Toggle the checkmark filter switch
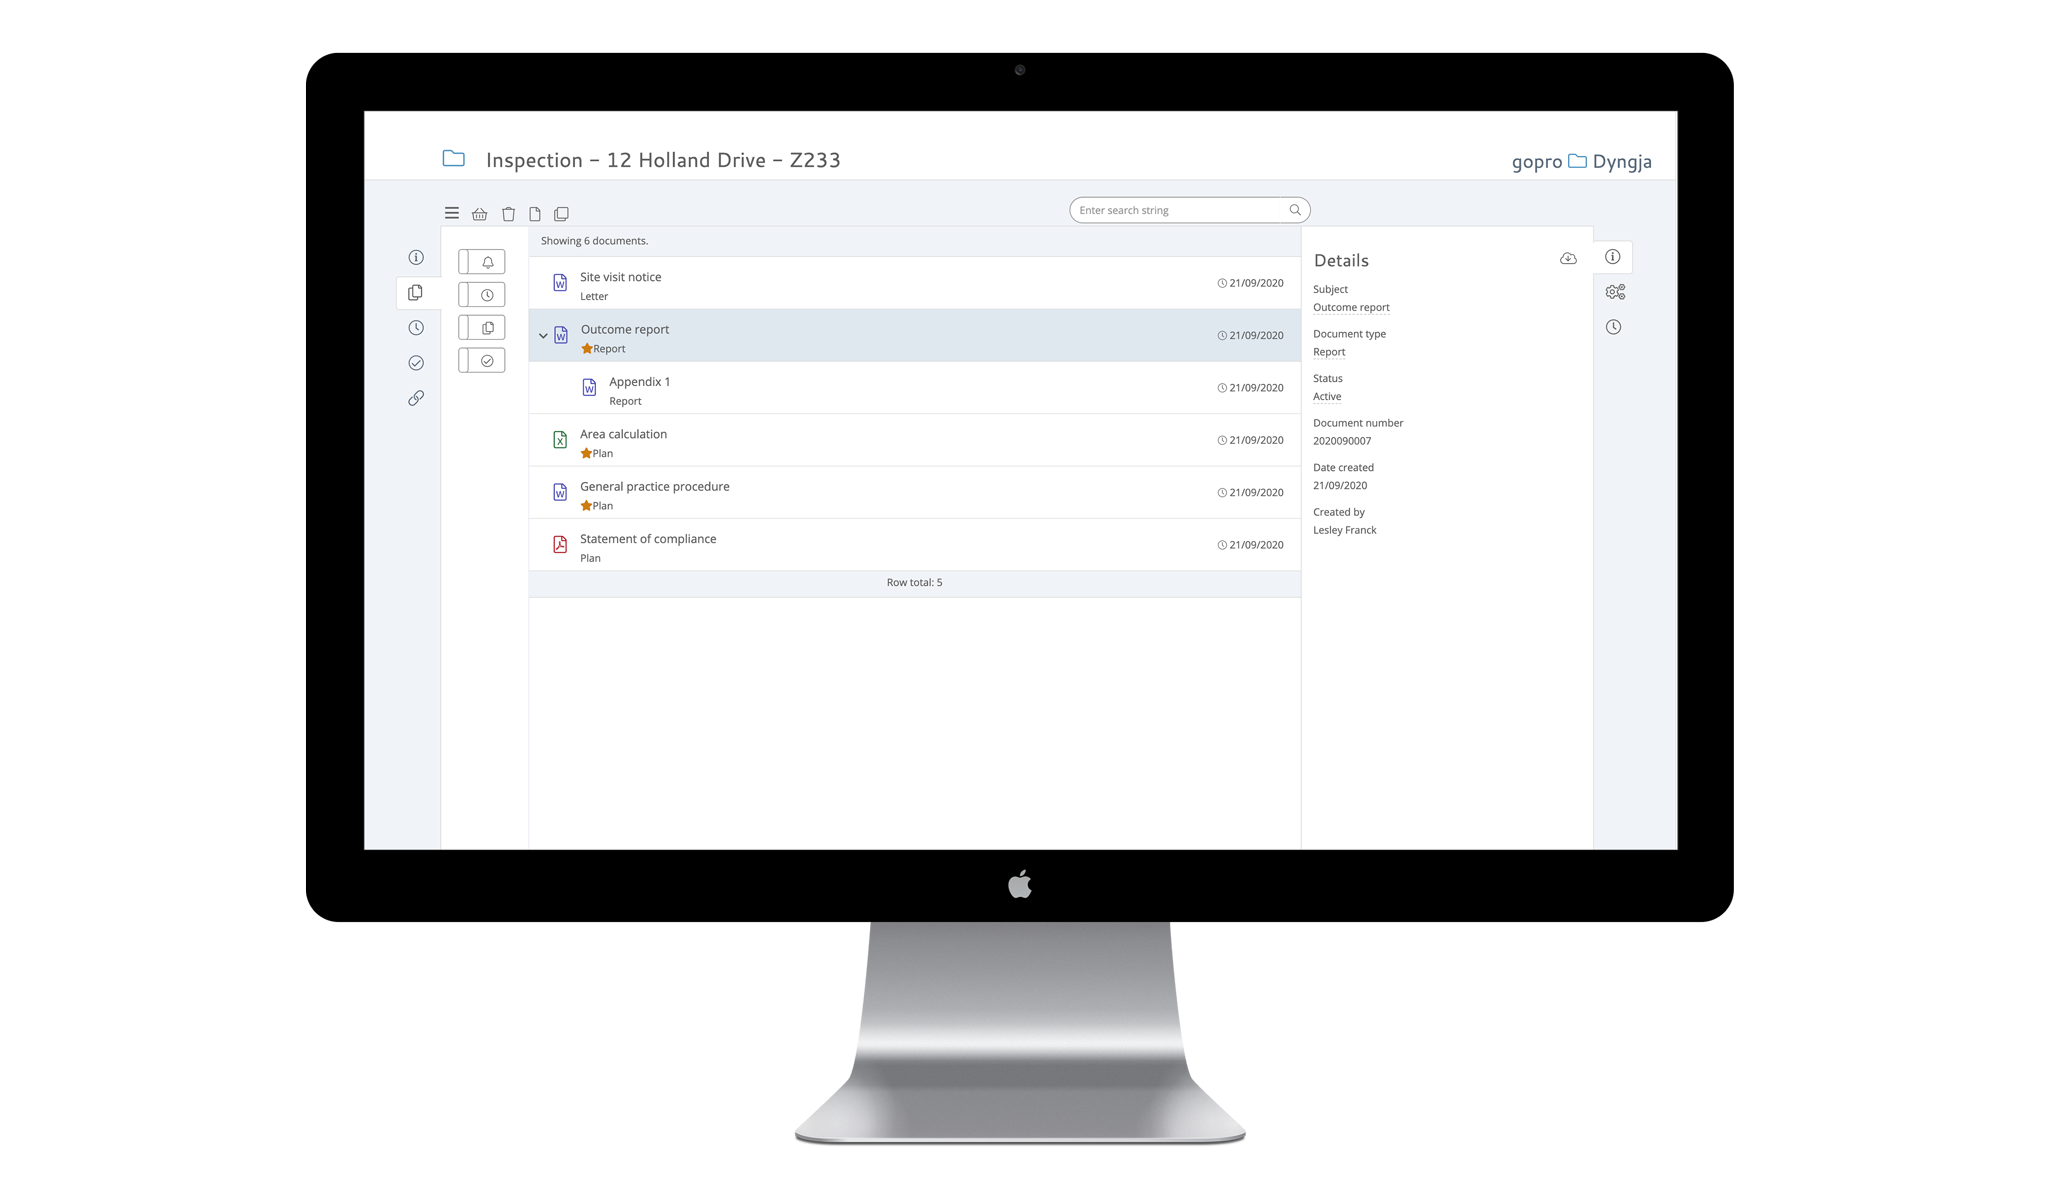The height and width of the screenshot is (1200, 2065). [x=482, y=361]
